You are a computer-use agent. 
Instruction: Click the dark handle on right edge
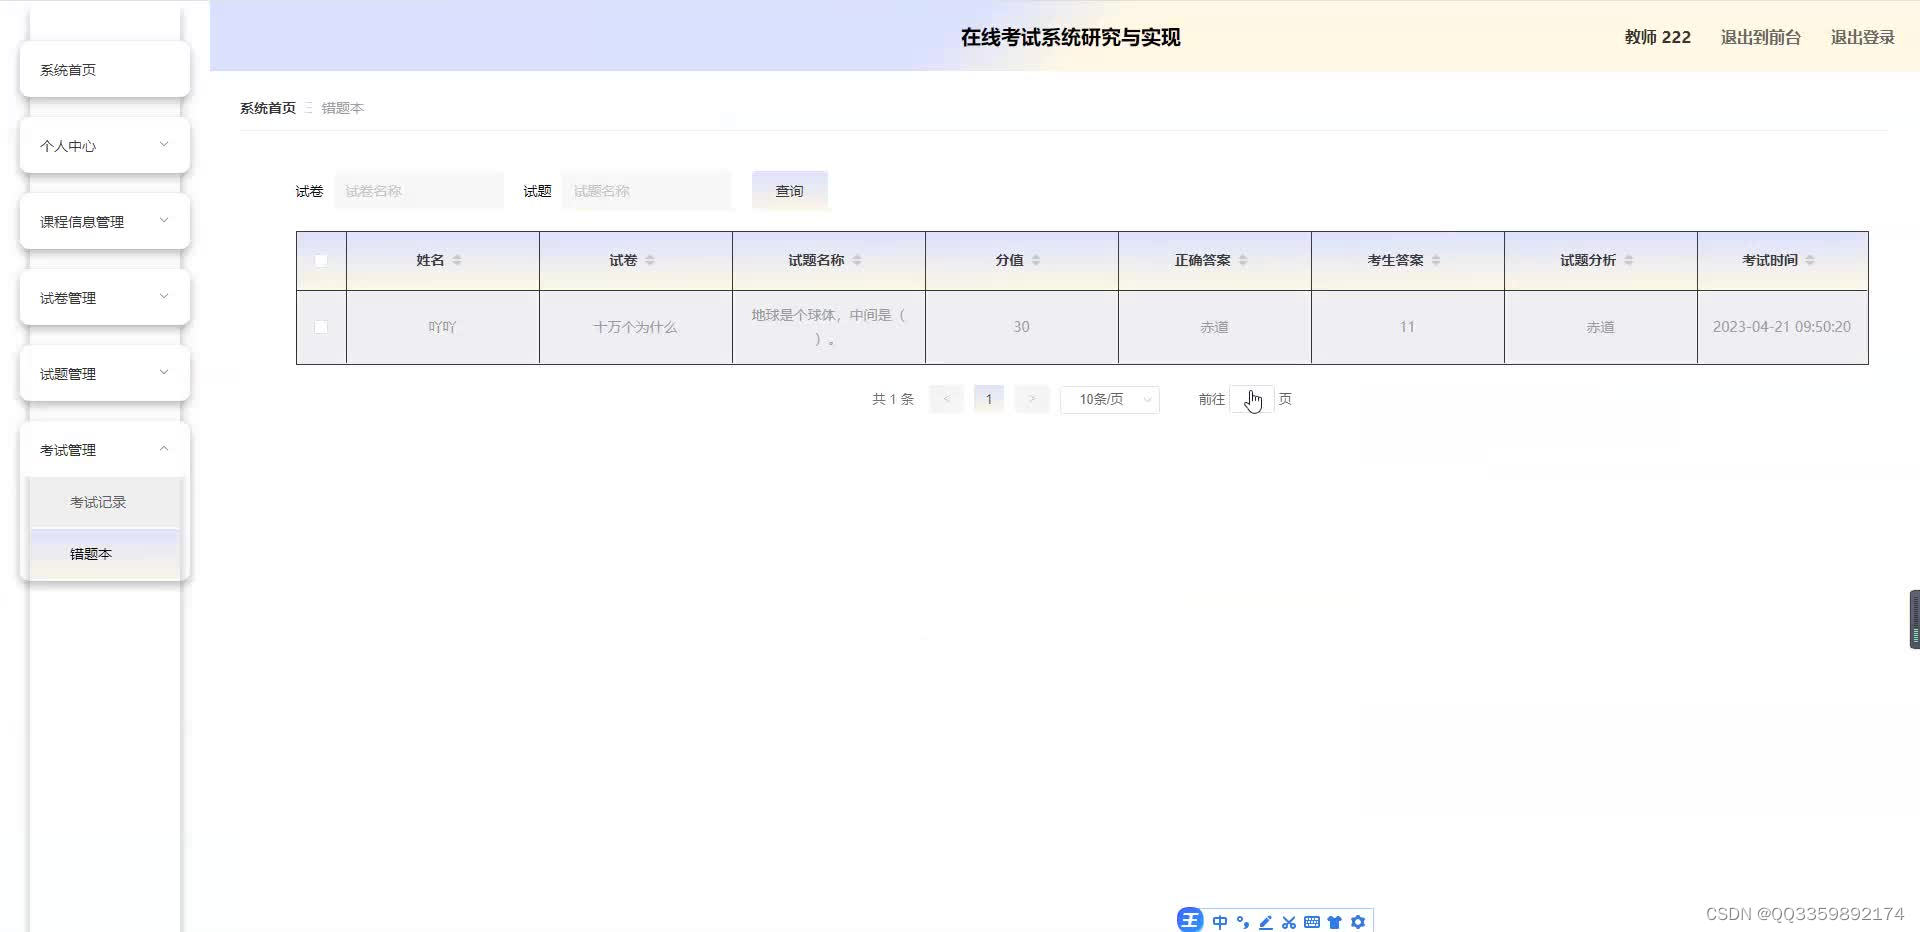point(1914,620)
